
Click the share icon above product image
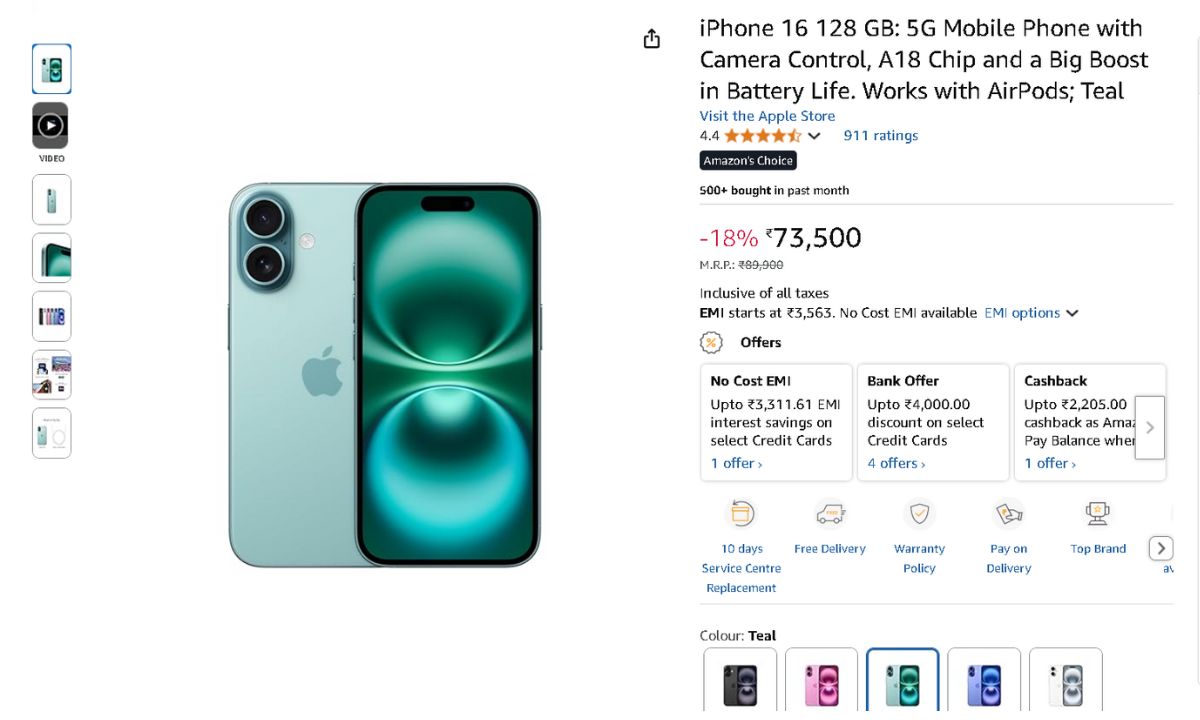pyautogui.click(x=652, y=39)
